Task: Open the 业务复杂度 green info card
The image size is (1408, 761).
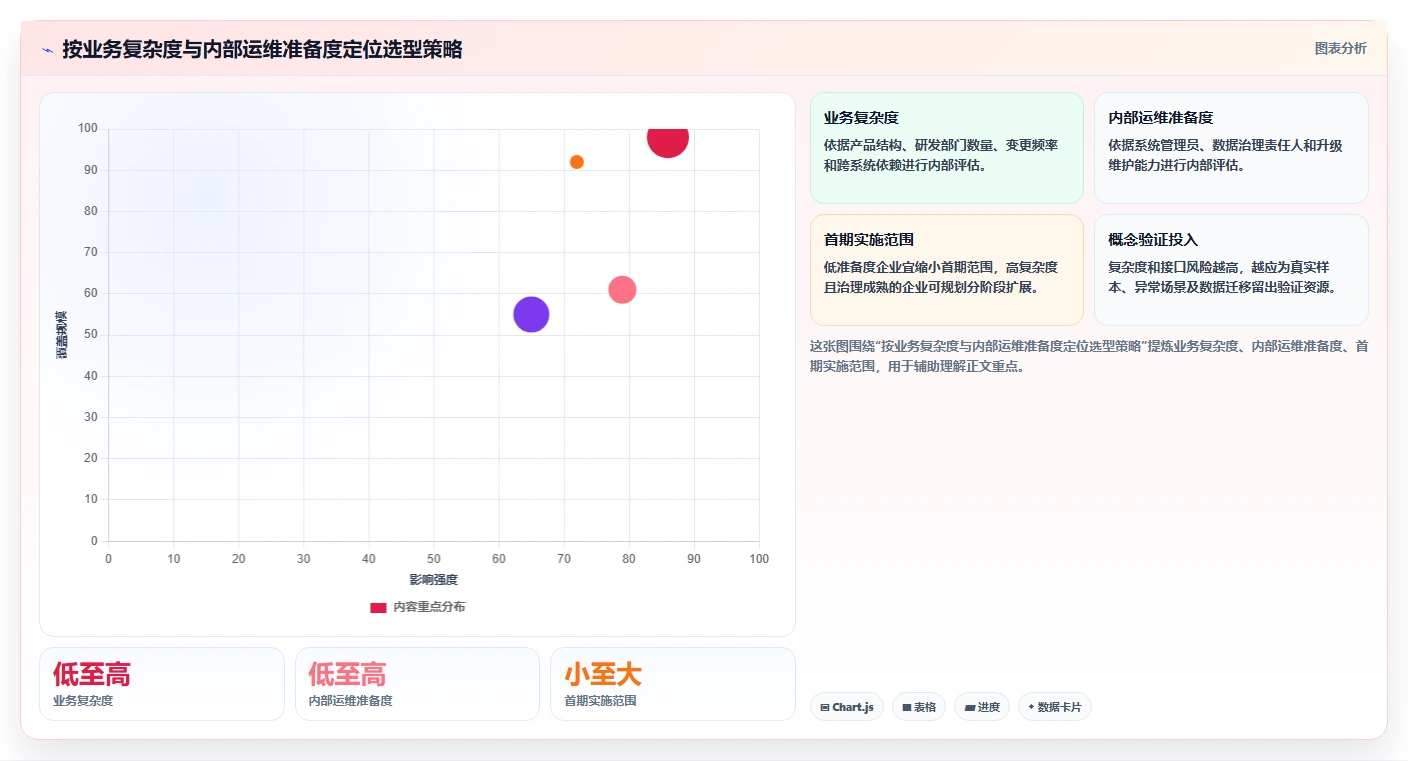Action: tap(947, 148)
